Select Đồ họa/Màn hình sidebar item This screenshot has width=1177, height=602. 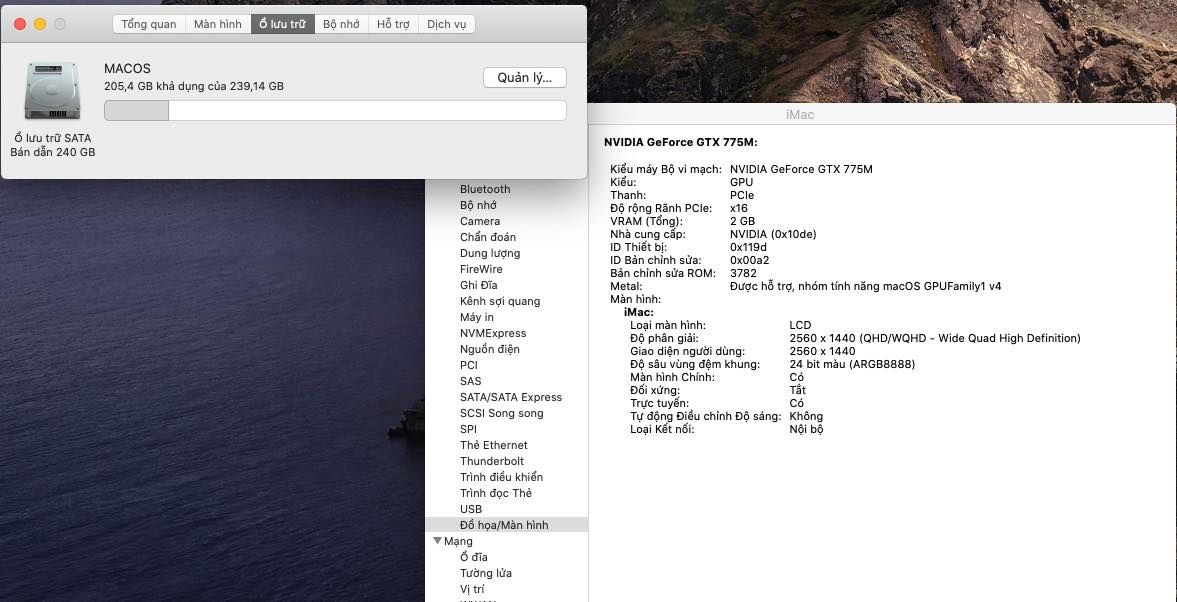pos(504,525)
